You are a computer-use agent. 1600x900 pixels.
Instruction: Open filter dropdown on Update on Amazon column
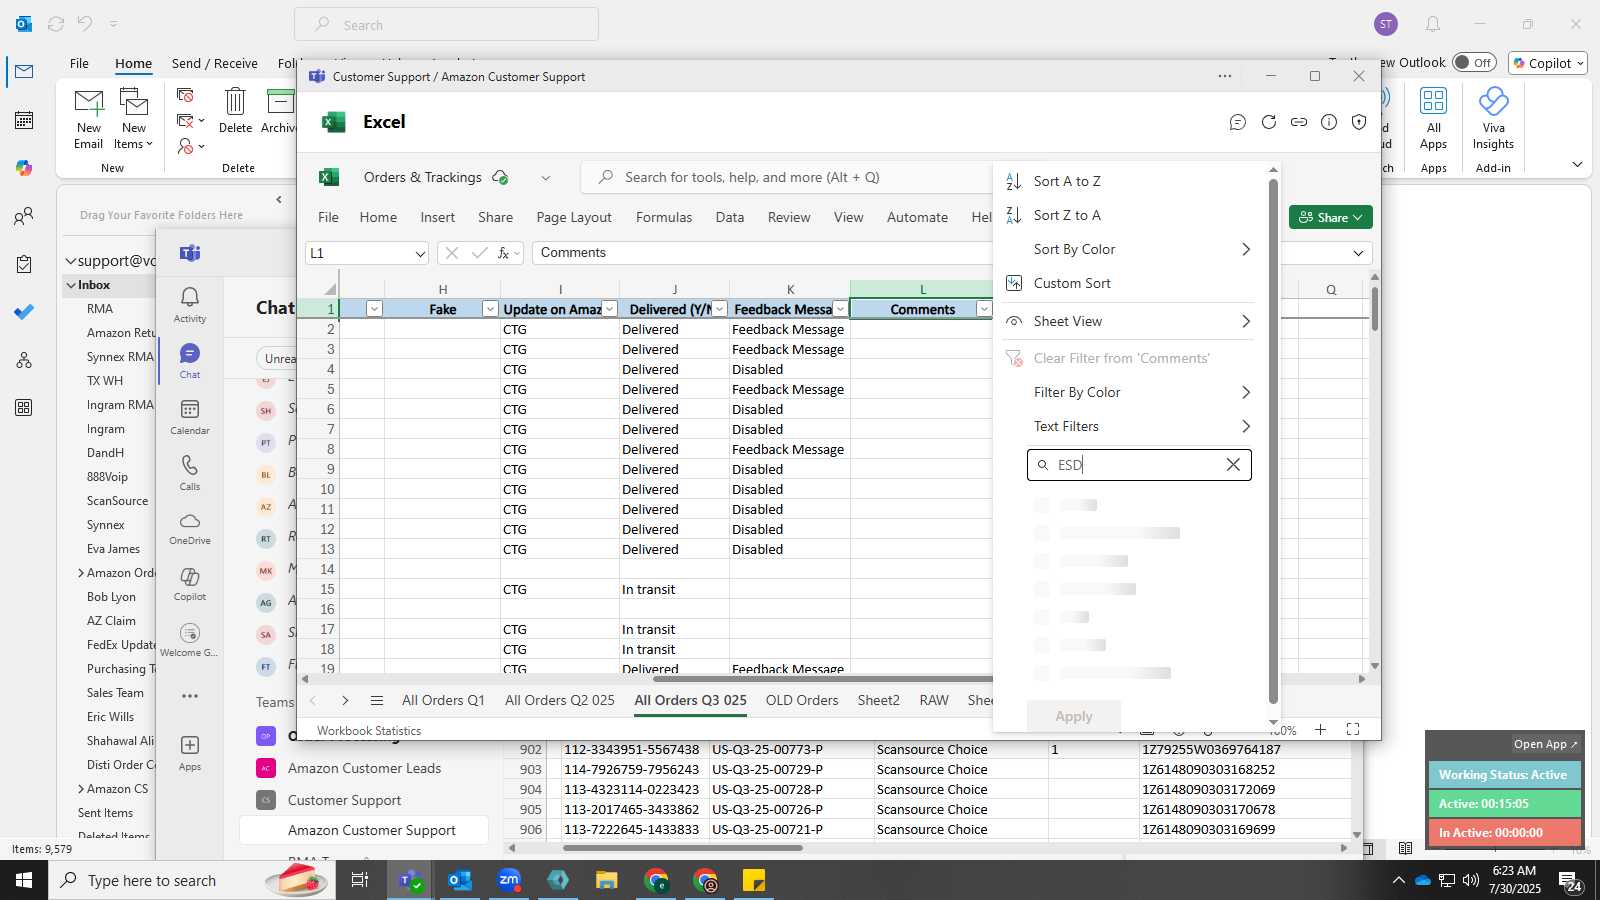tap(609, 309)
